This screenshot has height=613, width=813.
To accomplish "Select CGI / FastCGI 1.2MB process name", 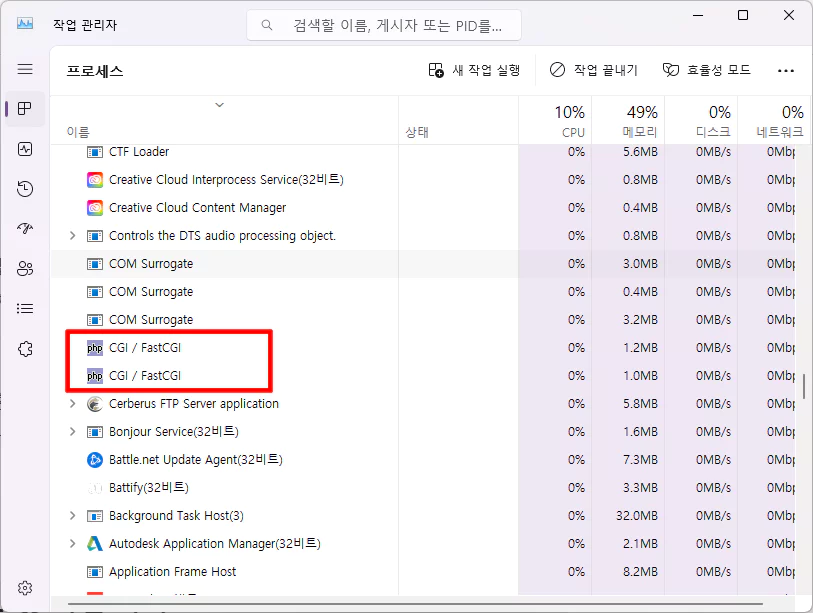I will pyautogui.click(x=145, y=347).
